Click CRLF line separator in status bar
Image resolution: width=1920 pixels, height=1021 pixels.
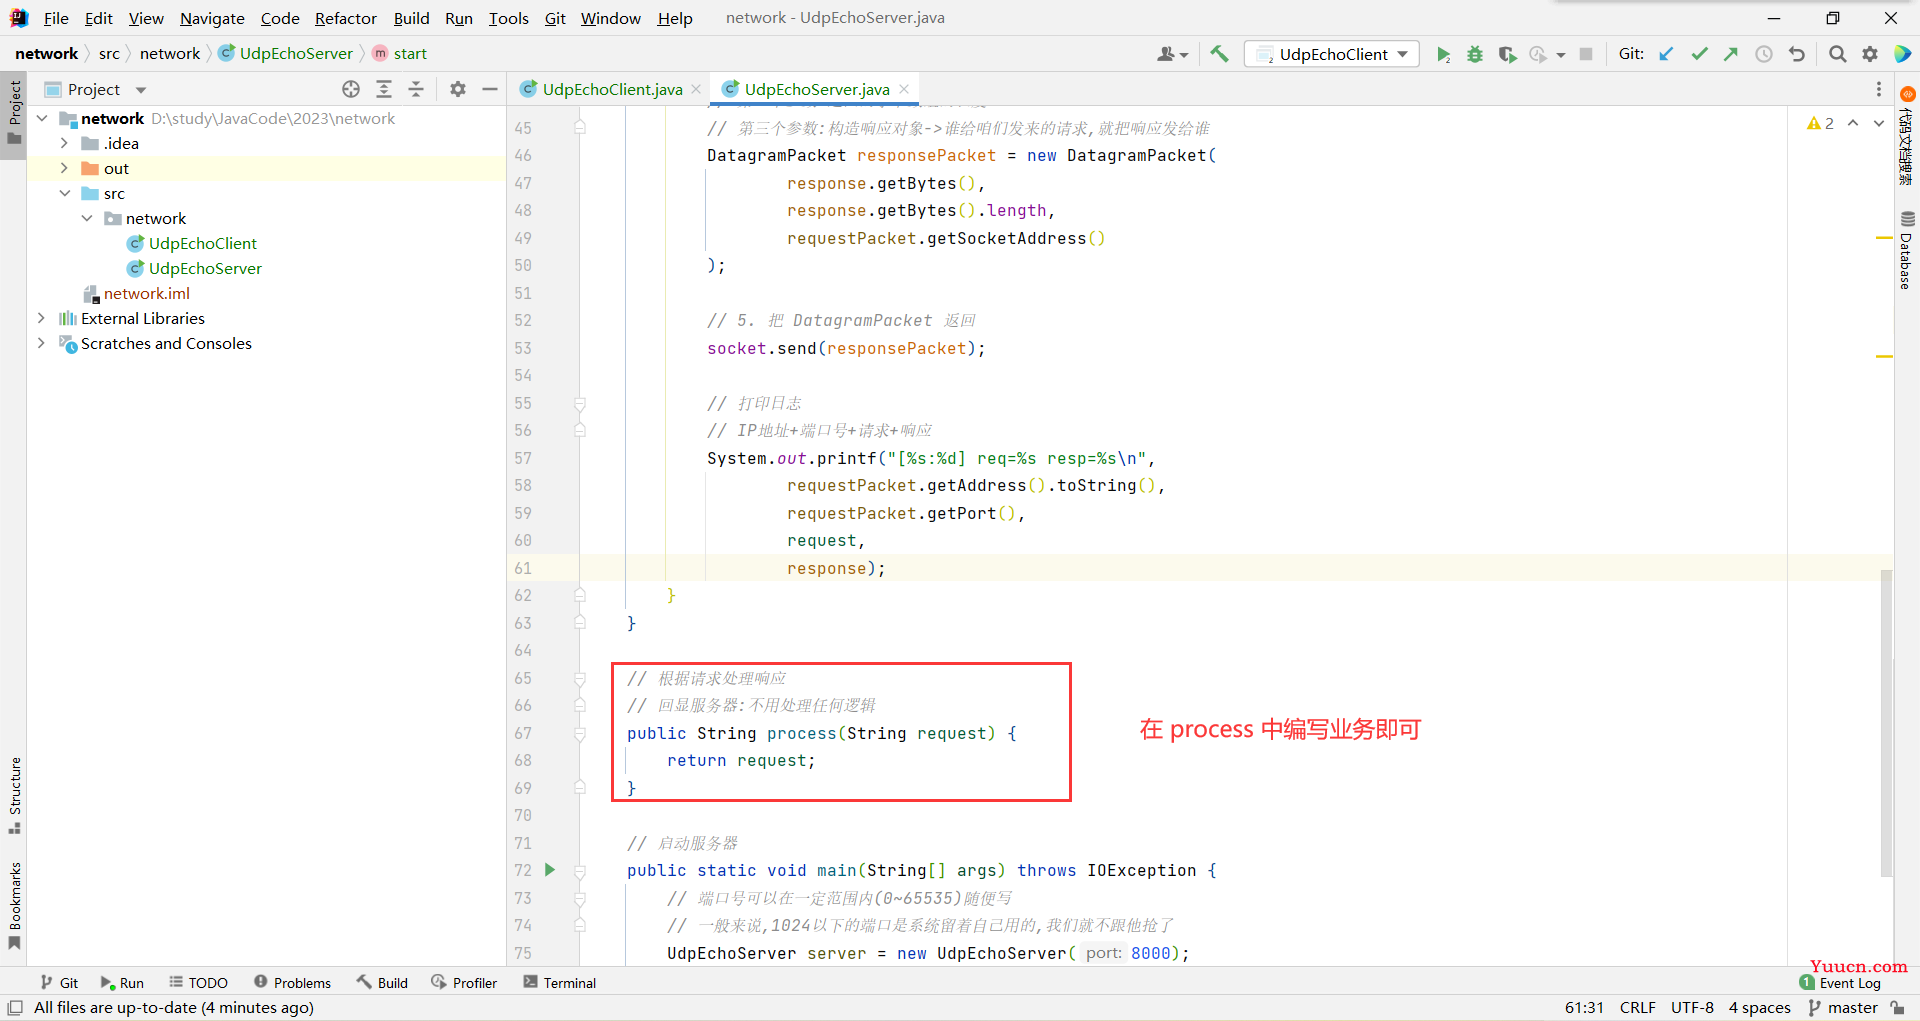point(1638,1008)
